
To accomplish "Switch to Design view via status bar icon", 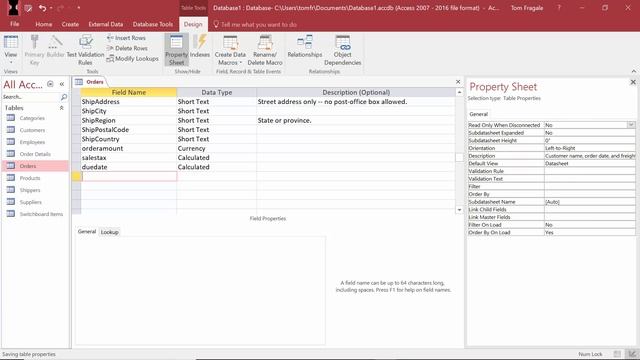I will point(632,354).
